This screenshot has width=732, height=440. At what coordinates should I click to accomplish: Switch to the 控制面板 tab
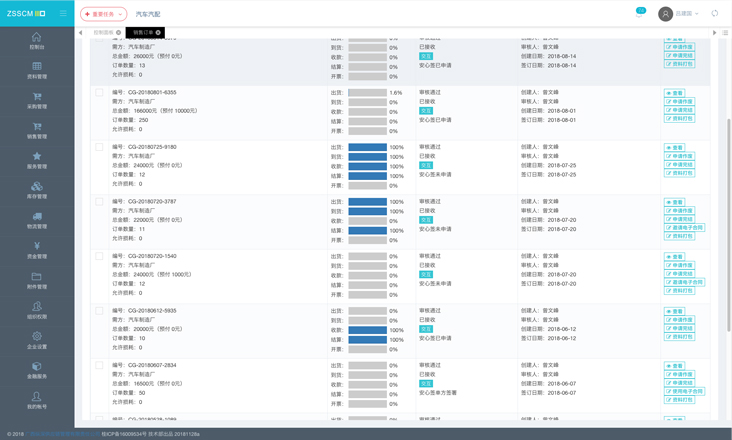click(103, 33)
